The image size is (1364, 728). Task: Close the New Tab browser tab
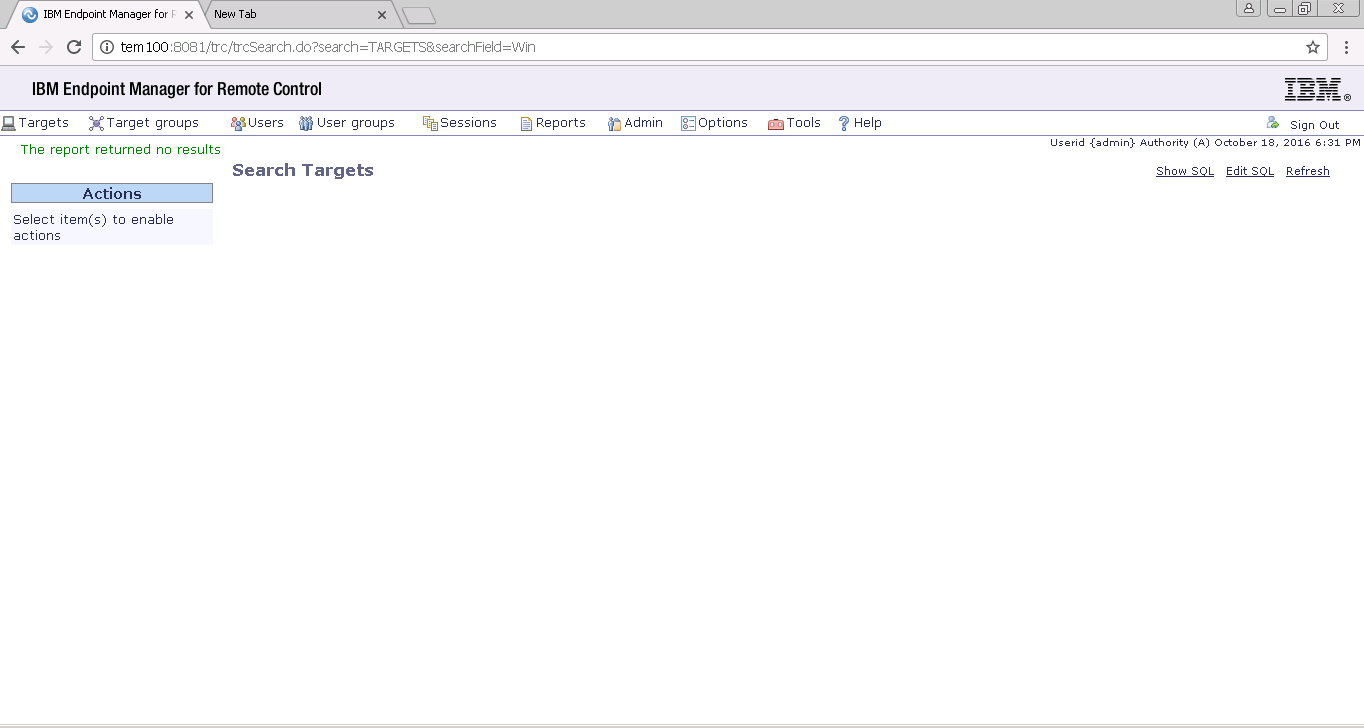coord(381,15)
